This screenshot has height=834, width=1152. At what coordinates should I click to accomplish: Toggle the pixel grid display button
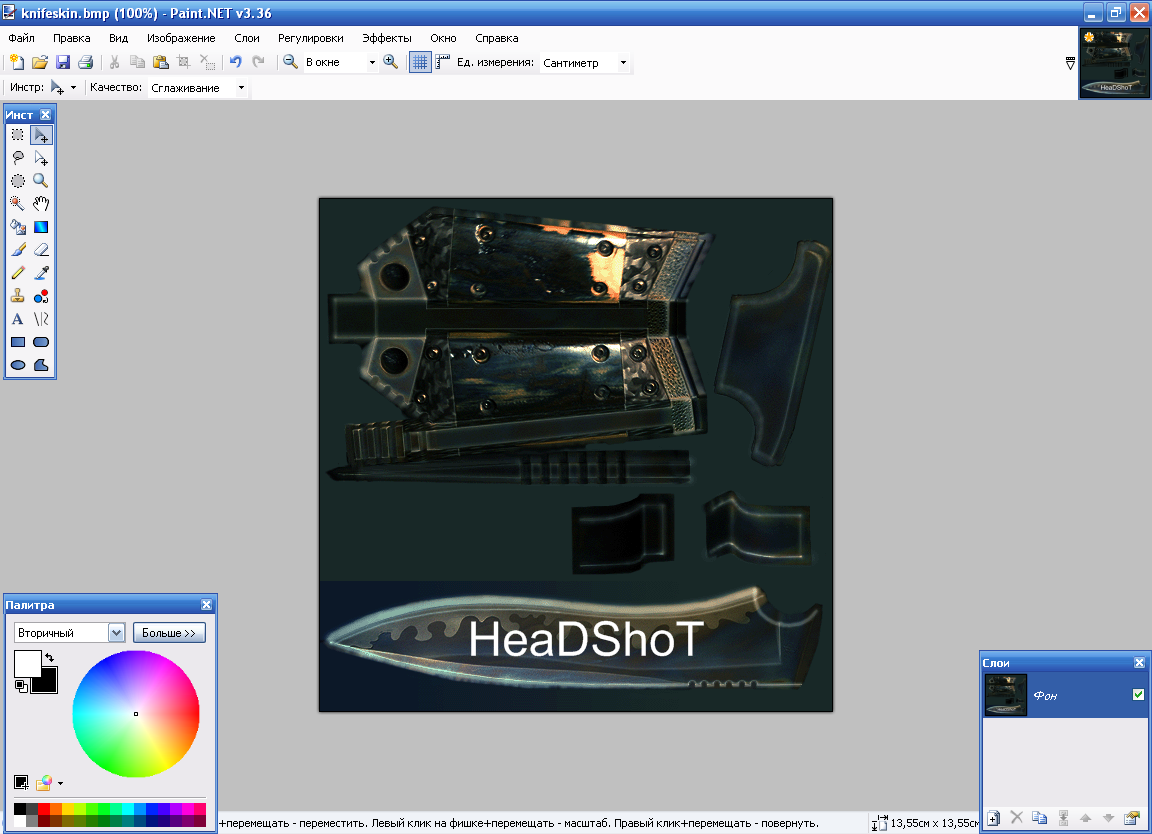point(420,62)
